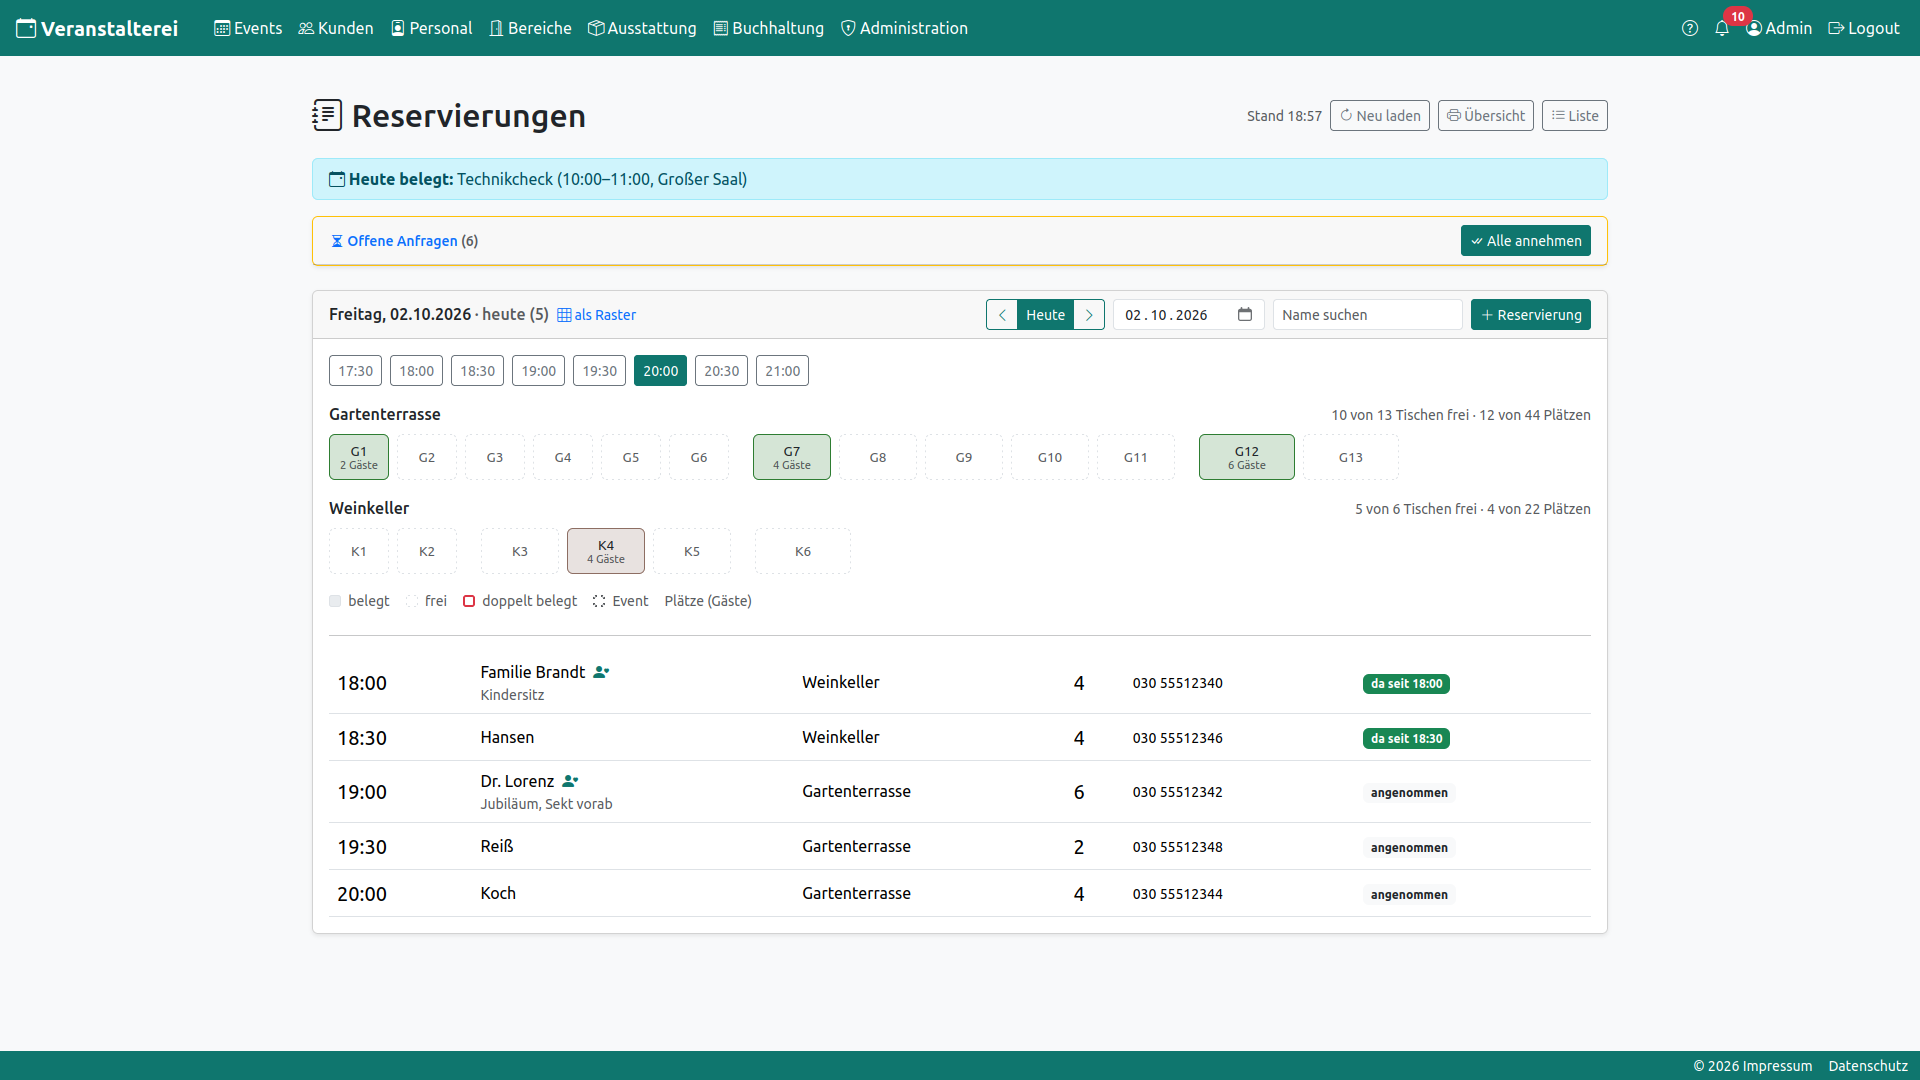Switch to Liste view
Screen dimensions: 1920x1080
pyautogui.click(x=1575, y=116)
